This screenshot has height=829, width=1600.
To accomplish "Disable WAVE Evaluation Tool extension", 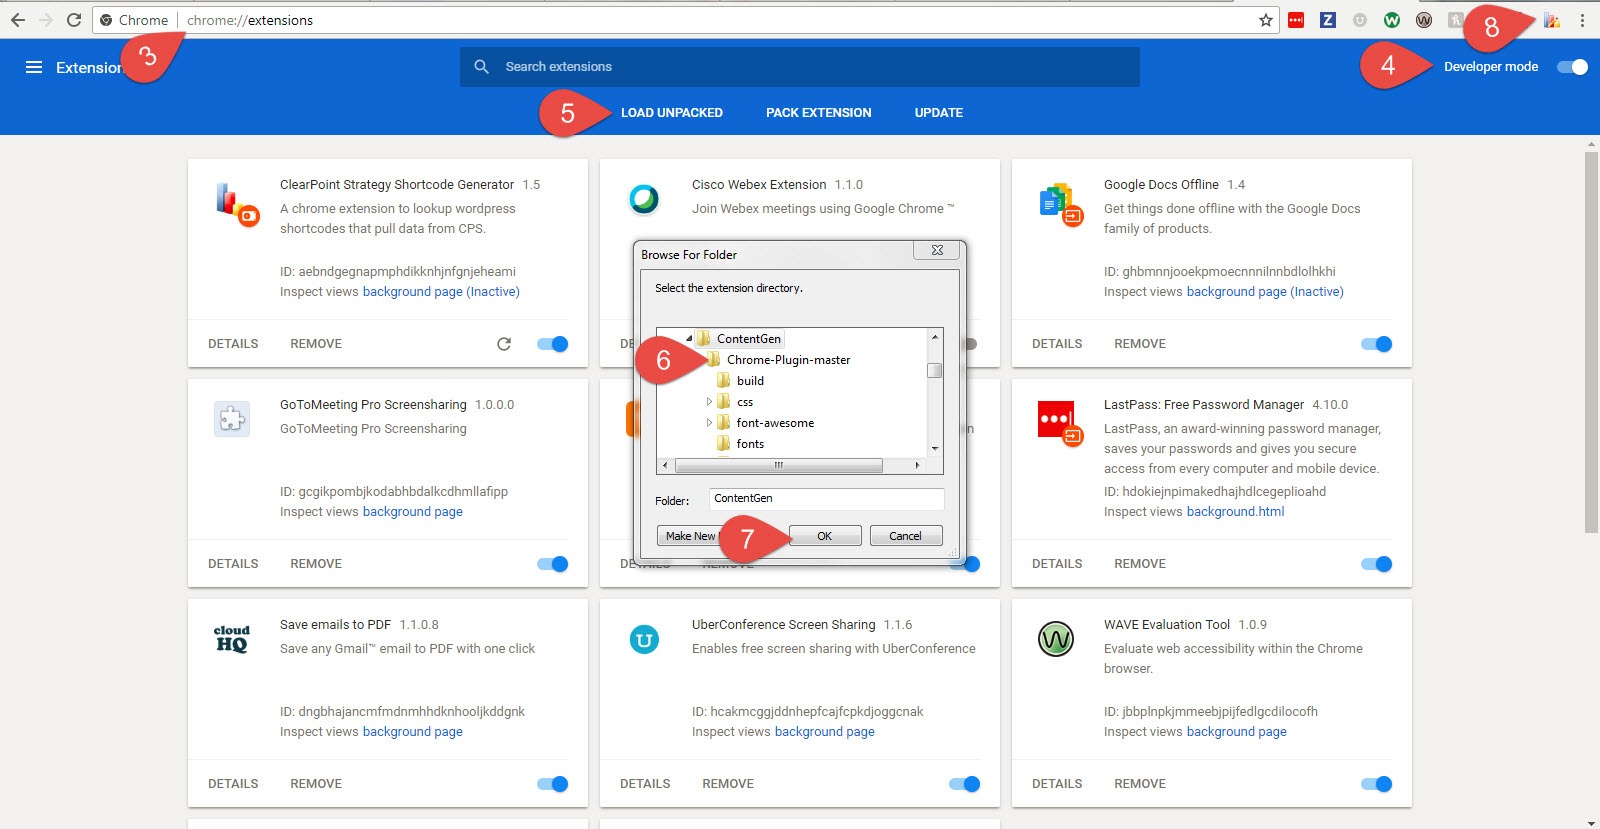I will click(1377, 784).
